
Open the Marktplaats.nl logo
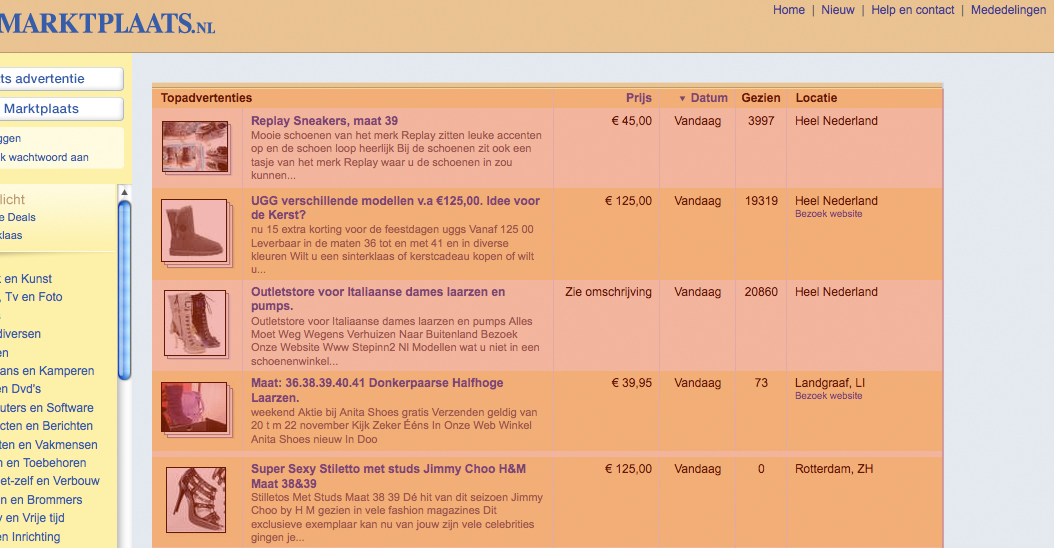(x=108, y=24)
